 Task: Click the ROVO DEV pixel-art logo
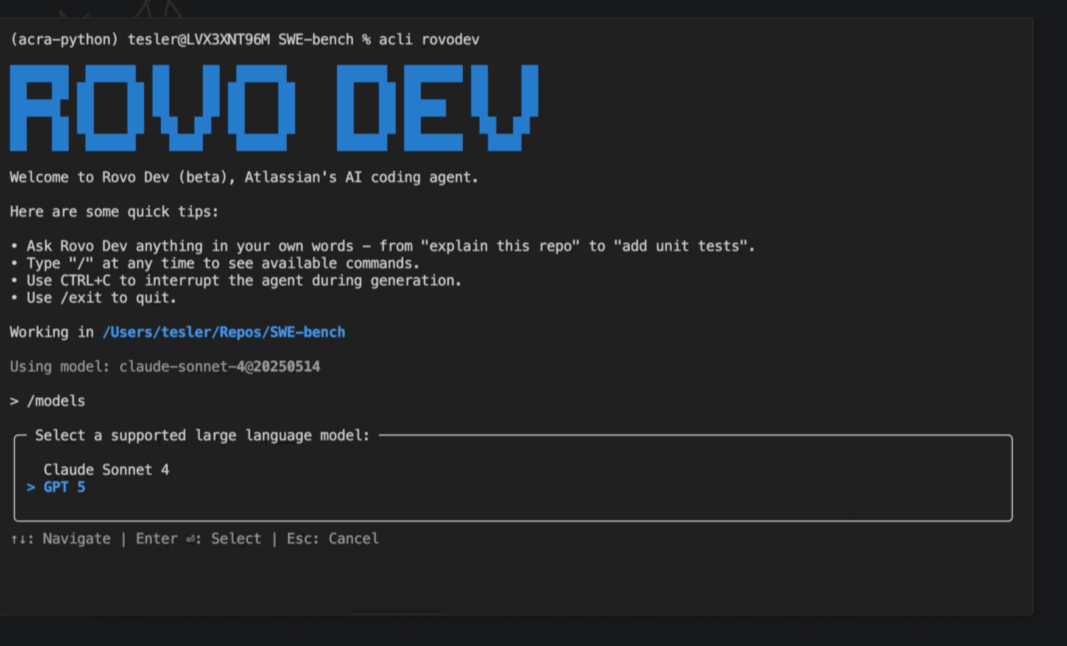[273, 108]
